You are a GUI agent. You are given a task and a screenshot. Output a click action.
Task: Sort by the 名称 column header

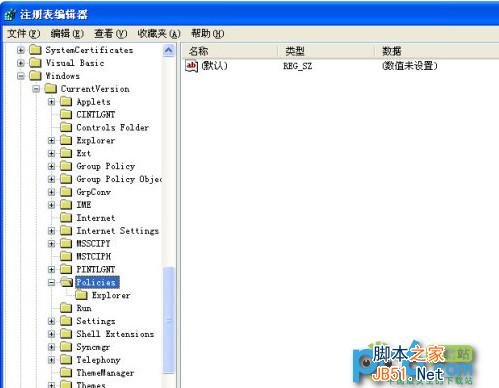(x=230, y=51)
